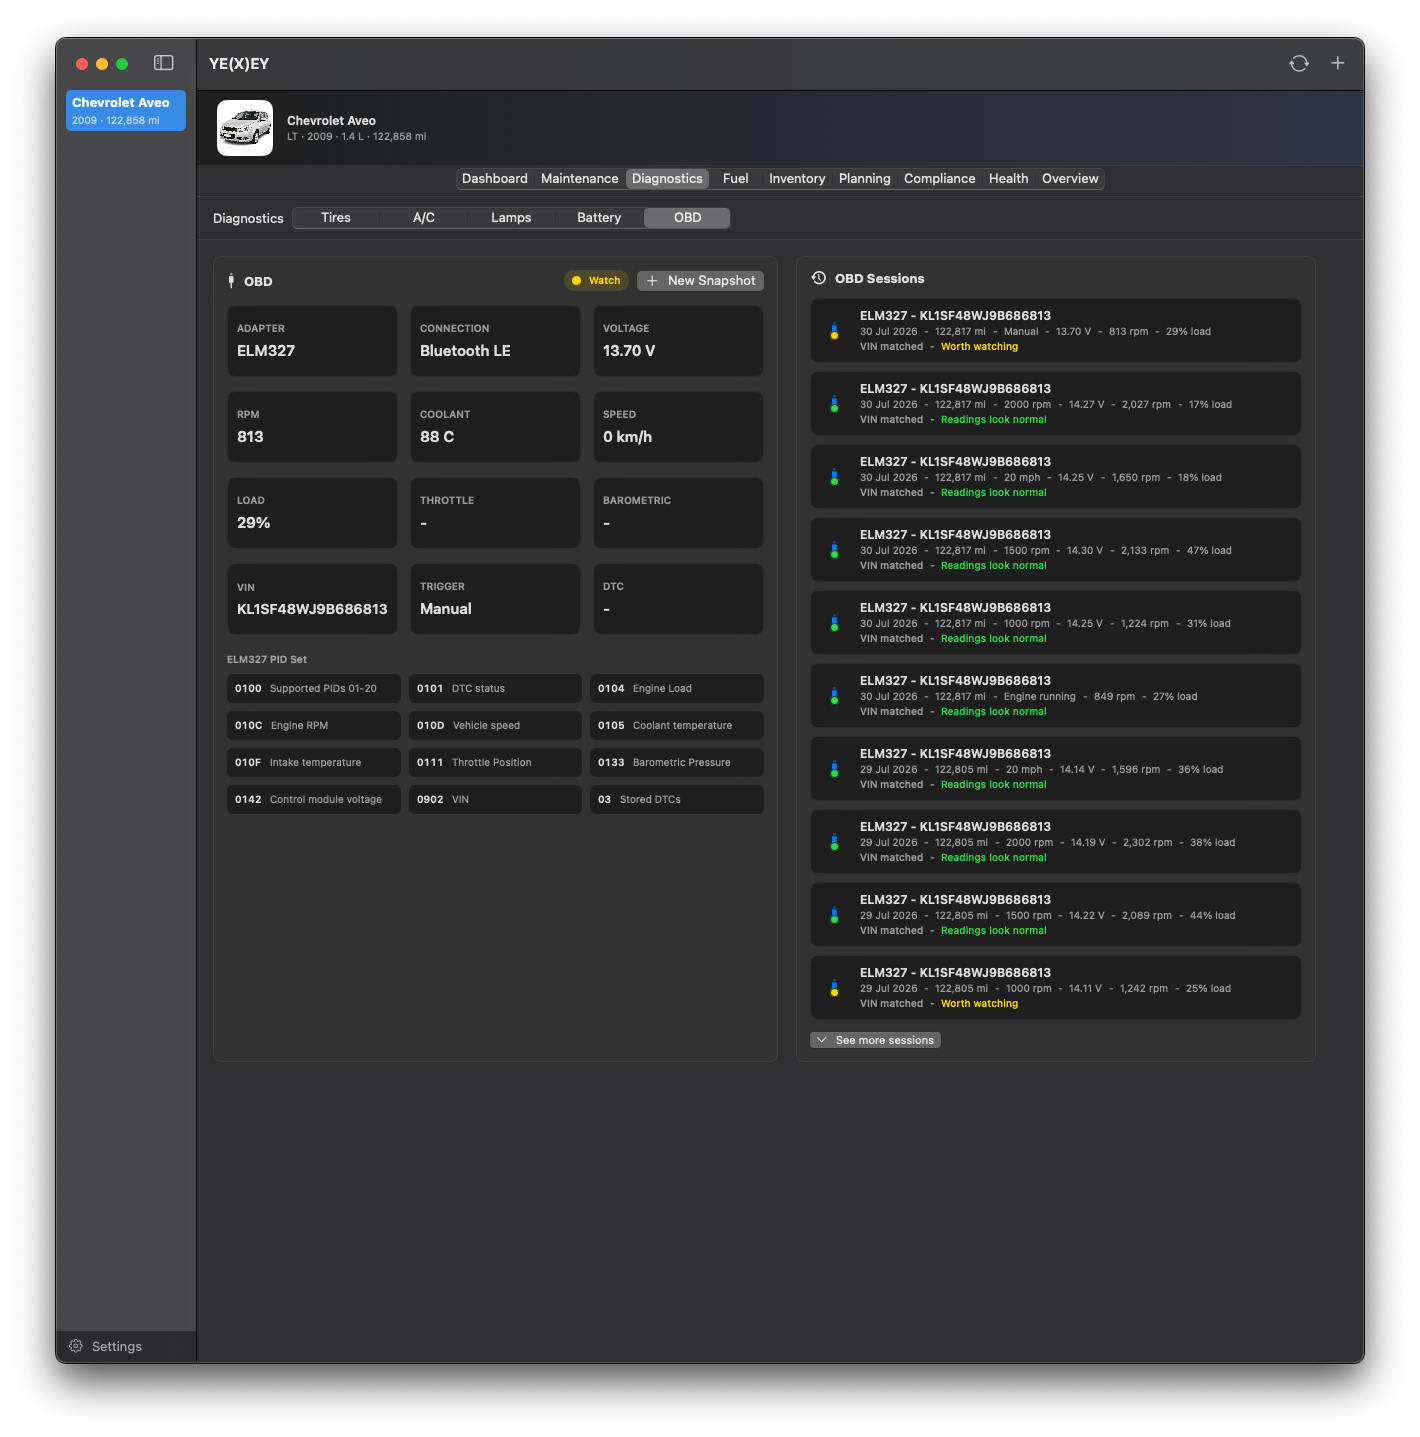
Task: Select the A/C diagnostics segment
Action: 424,218
